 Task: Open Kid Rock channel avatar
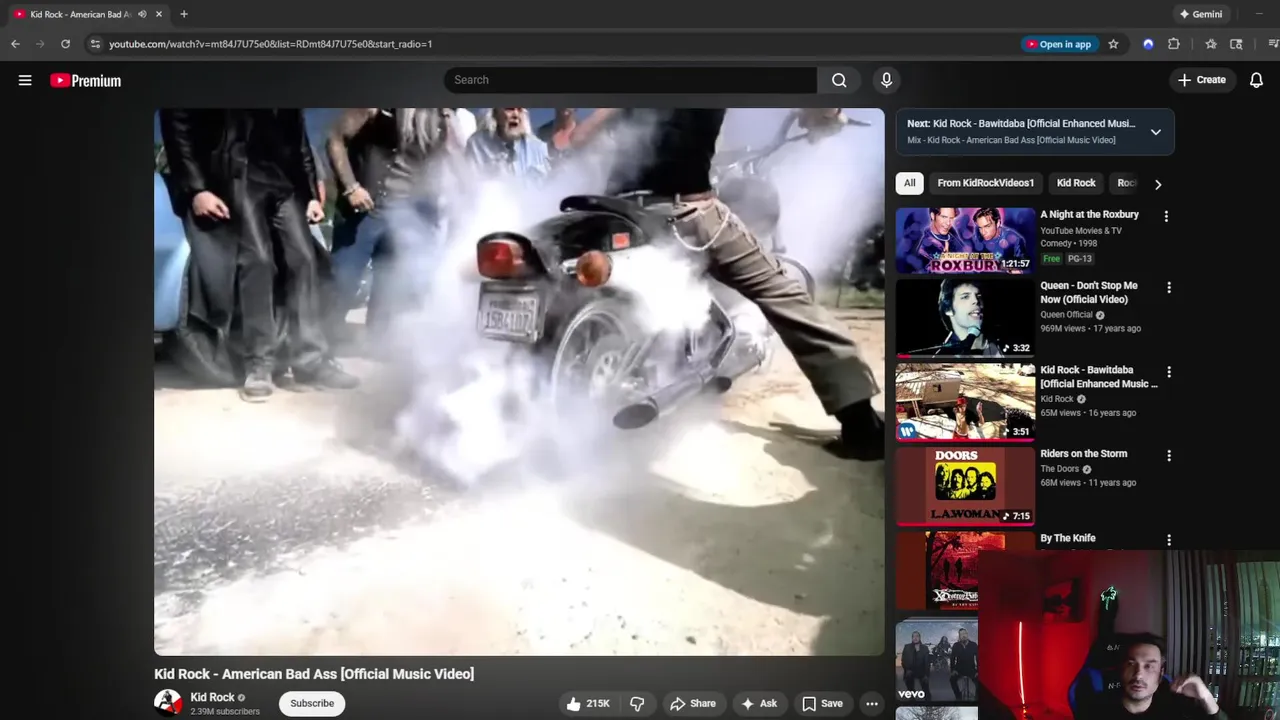coord(168,703)
